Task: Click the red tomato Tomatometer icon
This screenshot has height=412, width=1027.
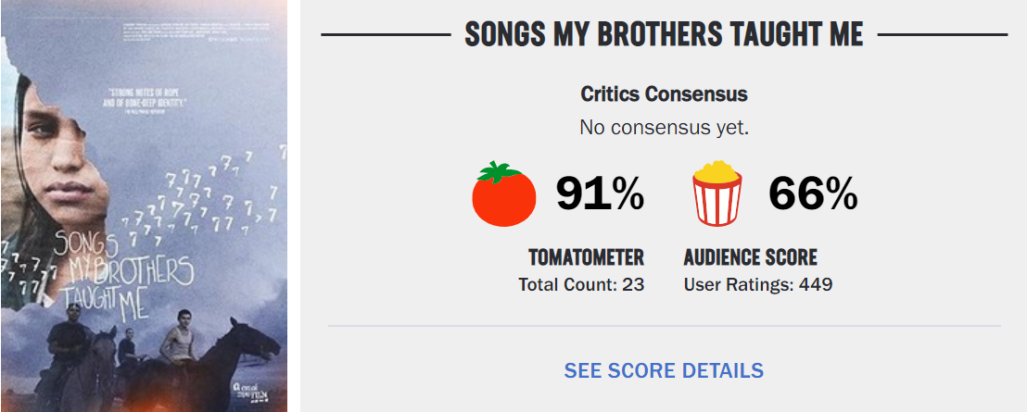Action: click(x=504, y=194)
